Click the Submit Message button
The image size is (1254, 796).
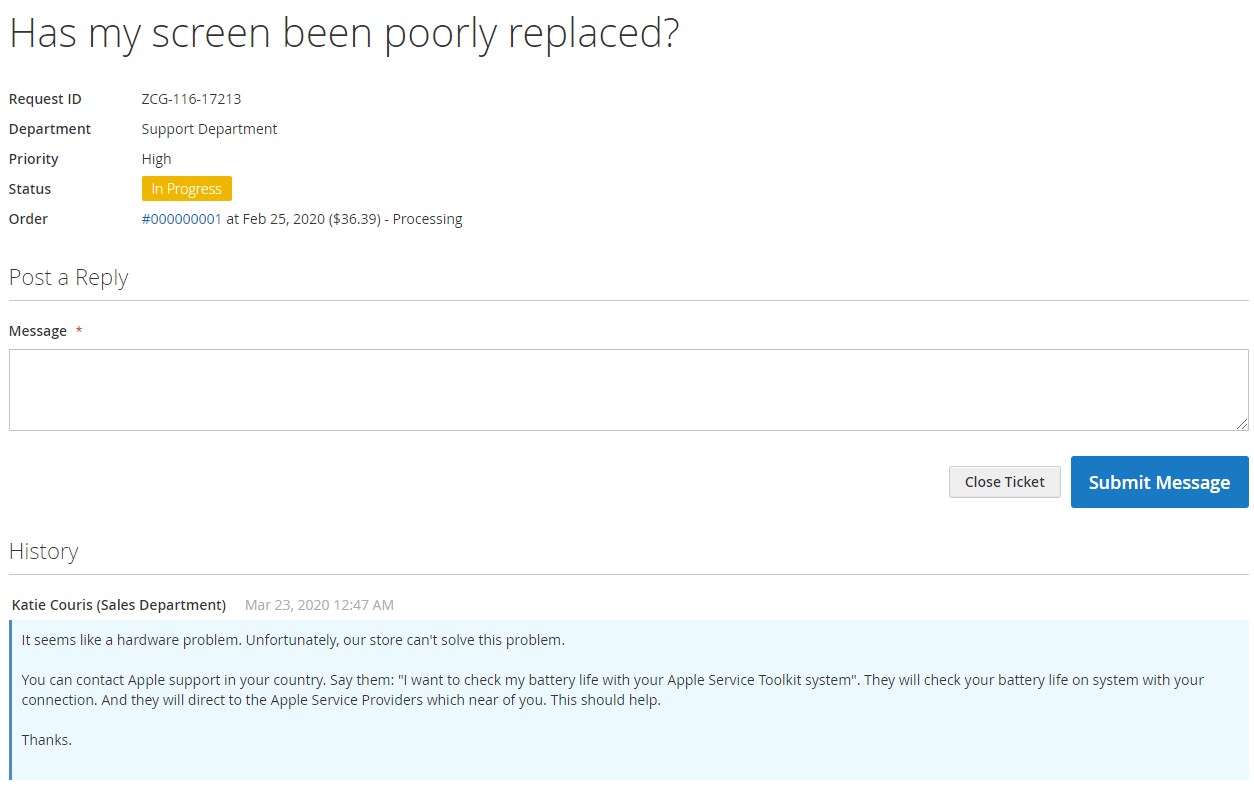(1159, 482)
